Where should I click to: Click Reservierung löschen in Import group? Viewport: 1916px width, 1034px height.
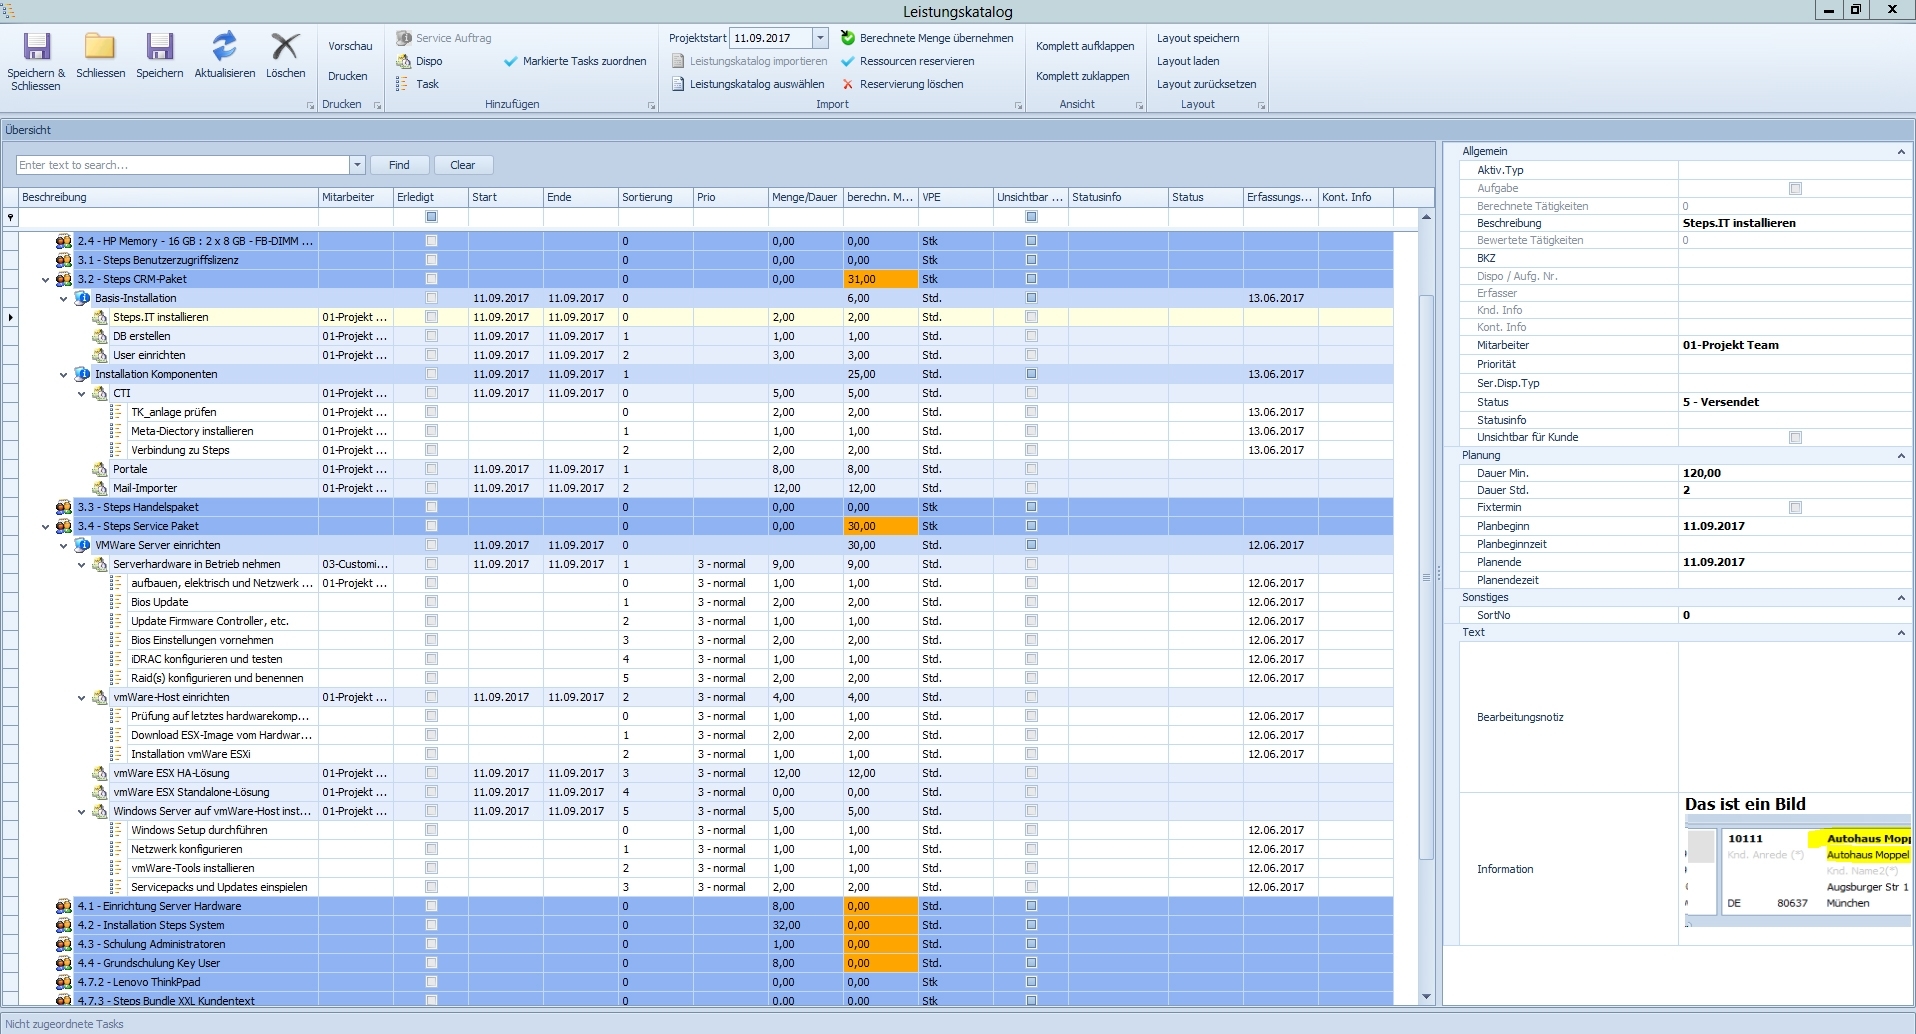(x=910, y=84)
